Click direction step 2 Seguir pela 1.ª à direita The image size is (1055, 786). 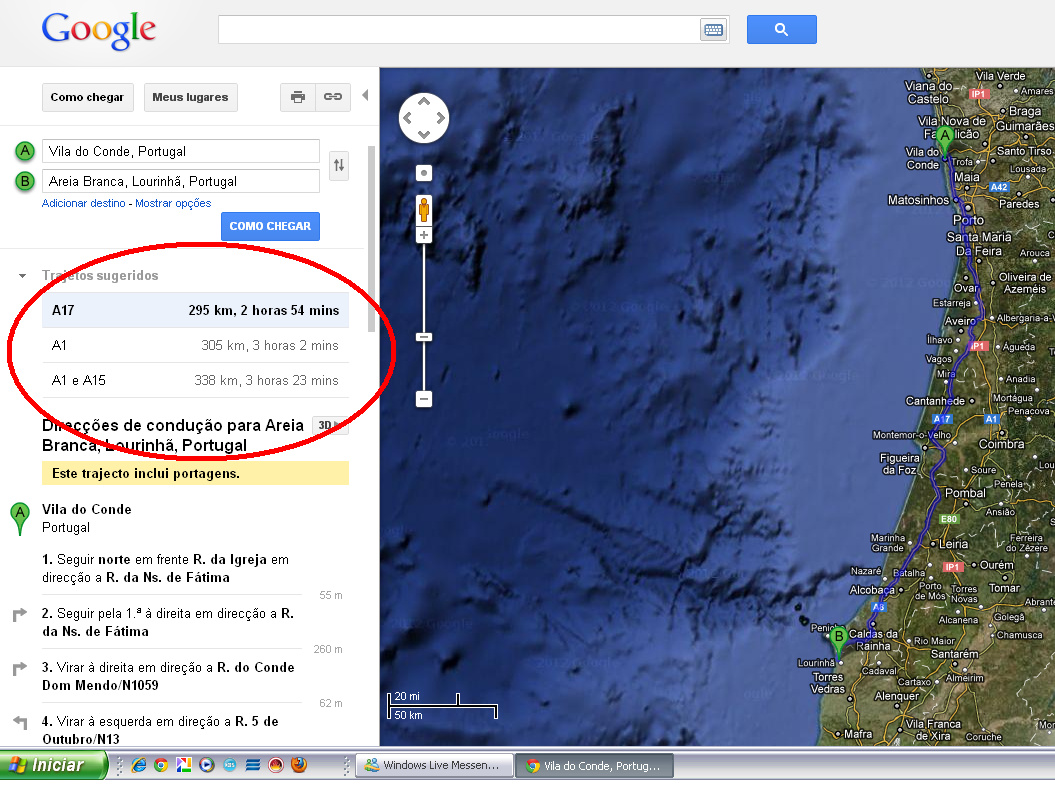172,622
